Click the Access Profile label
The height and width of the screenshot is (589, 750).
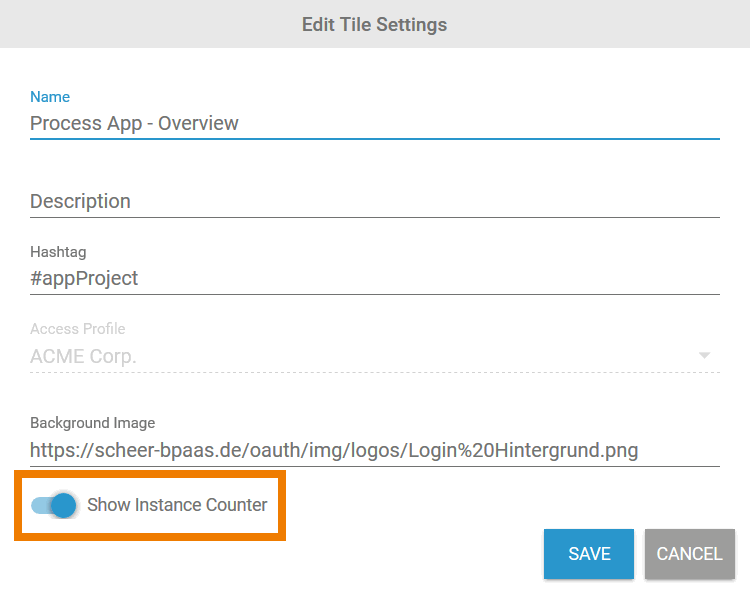point(78,329)
